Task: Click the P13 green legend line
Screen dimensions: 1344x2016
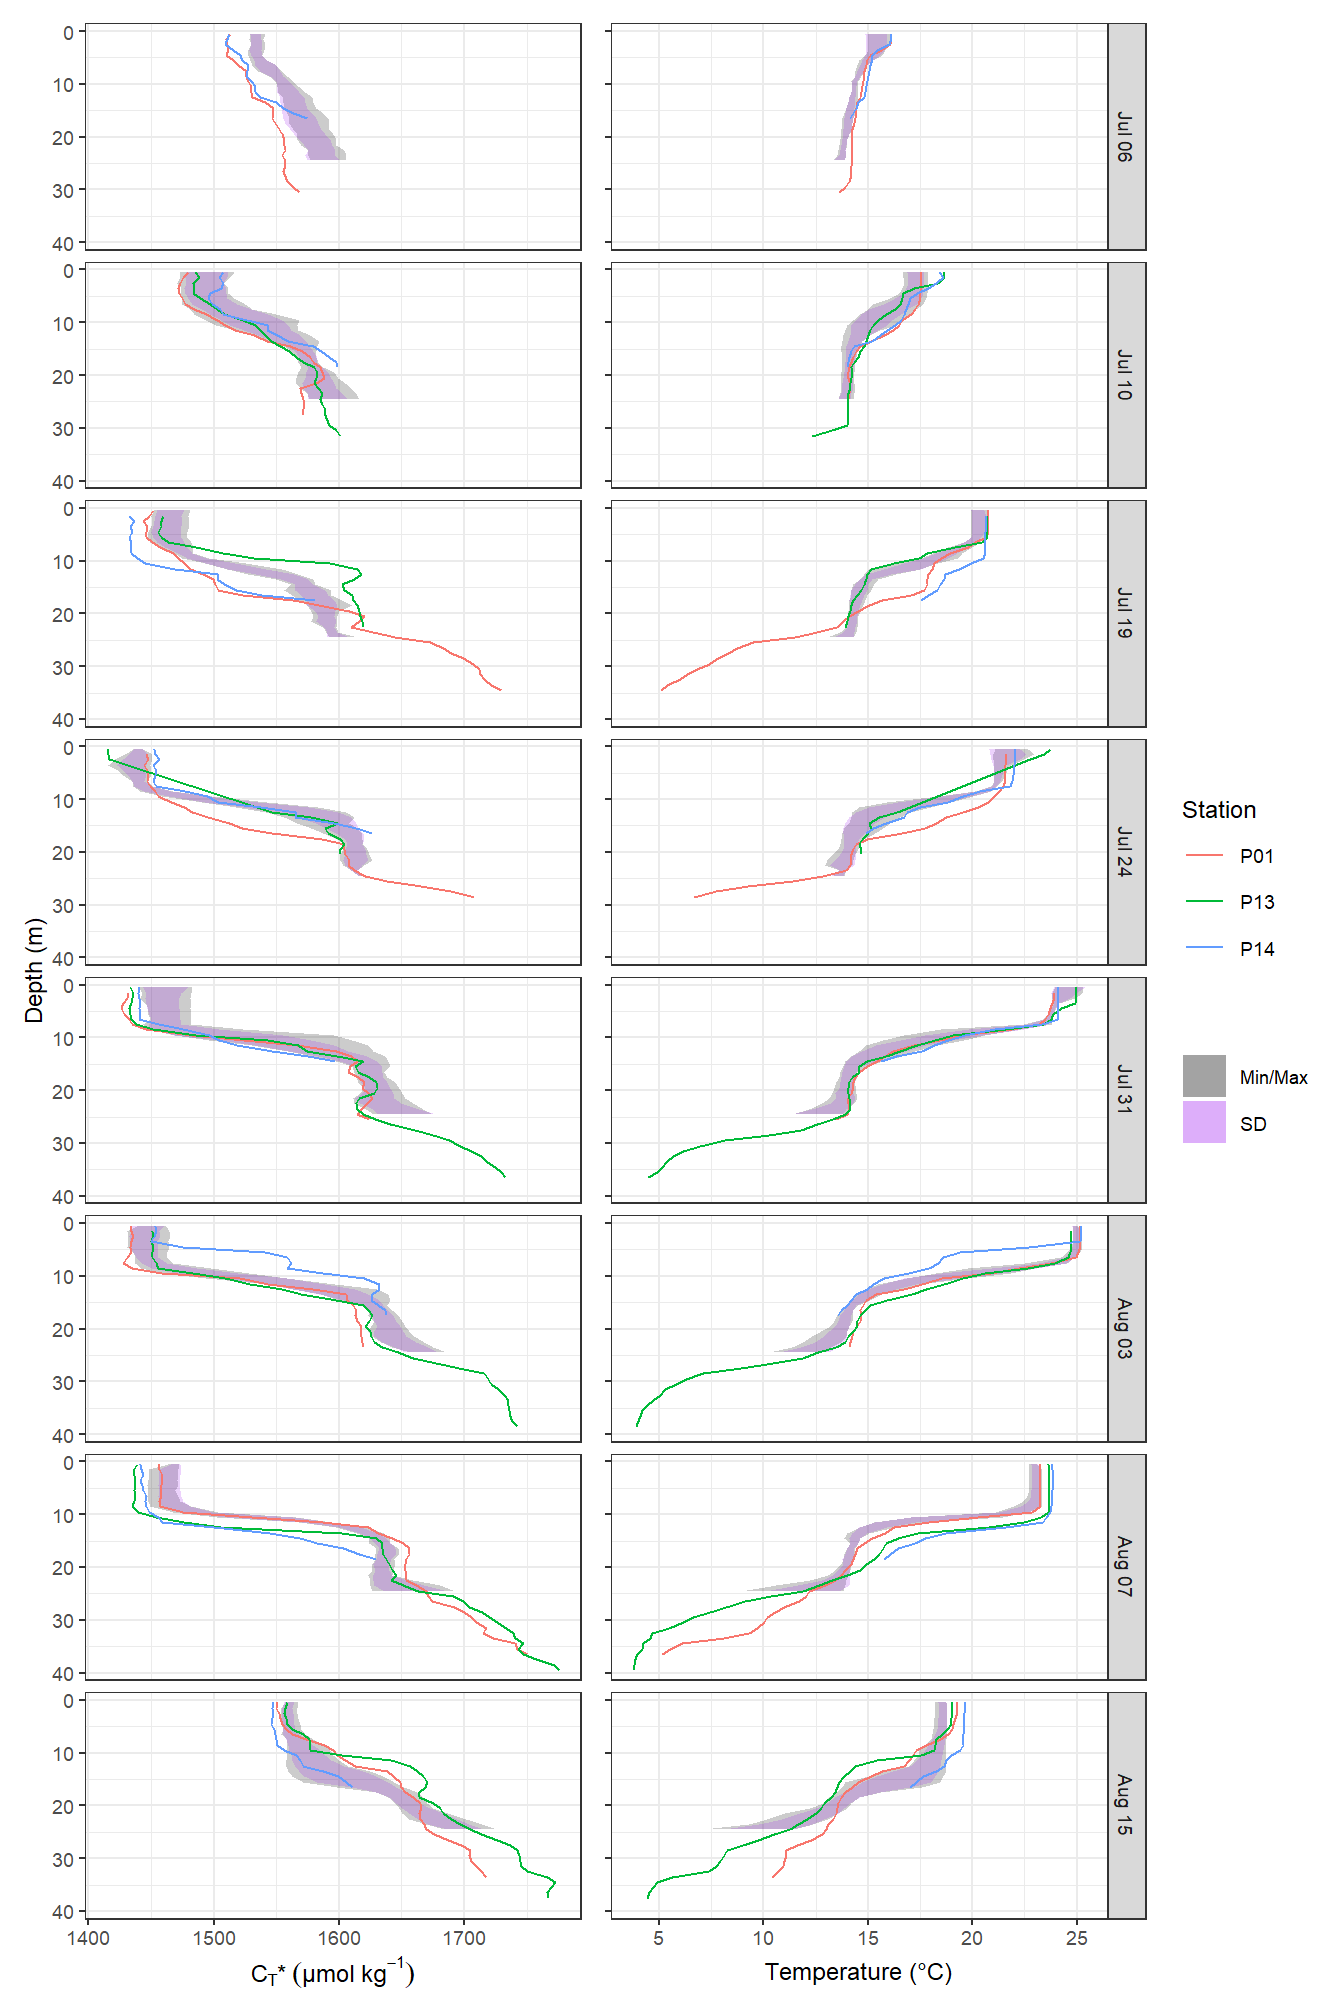Action: pos(1204,902)
